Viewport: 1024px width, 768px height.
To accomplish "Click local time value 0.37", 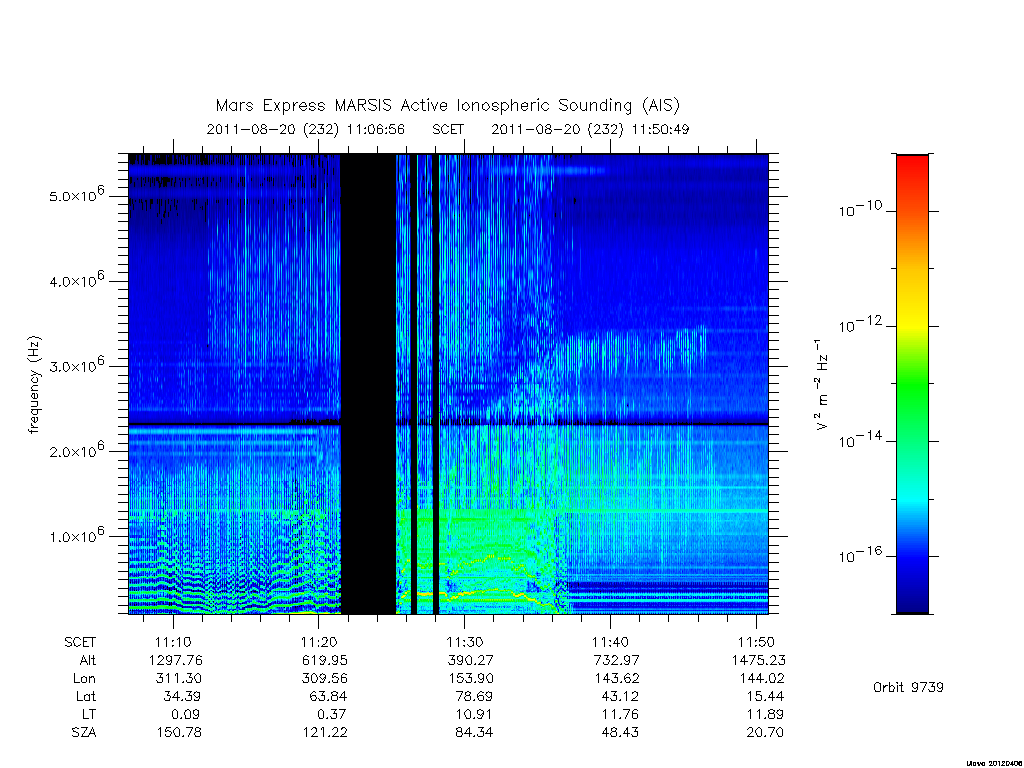I will (331, 714).
